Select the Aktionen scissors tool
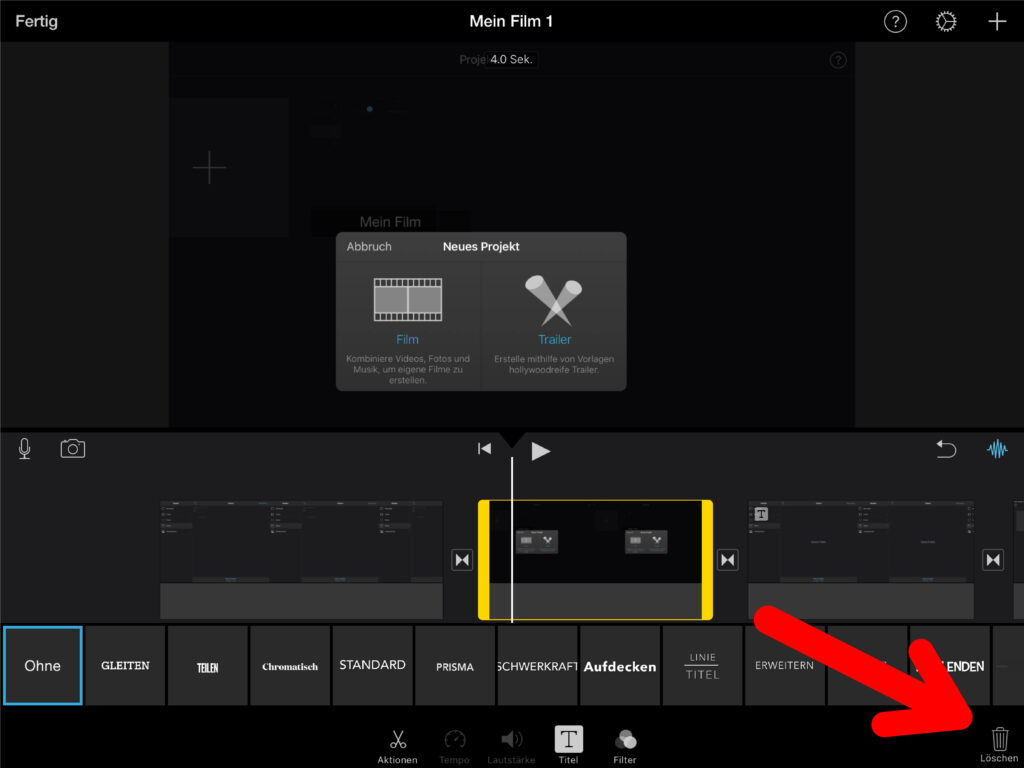Image resolution: width=1024 pixels, height=768 pixels. coord(397,745)
